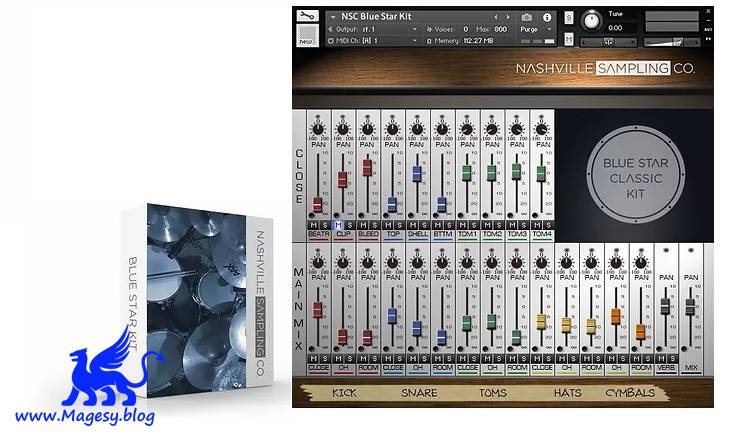This screenshot has height=432, width=741.
Task: Click the BLEED volume fader
Action: click(x=367, y=168)
